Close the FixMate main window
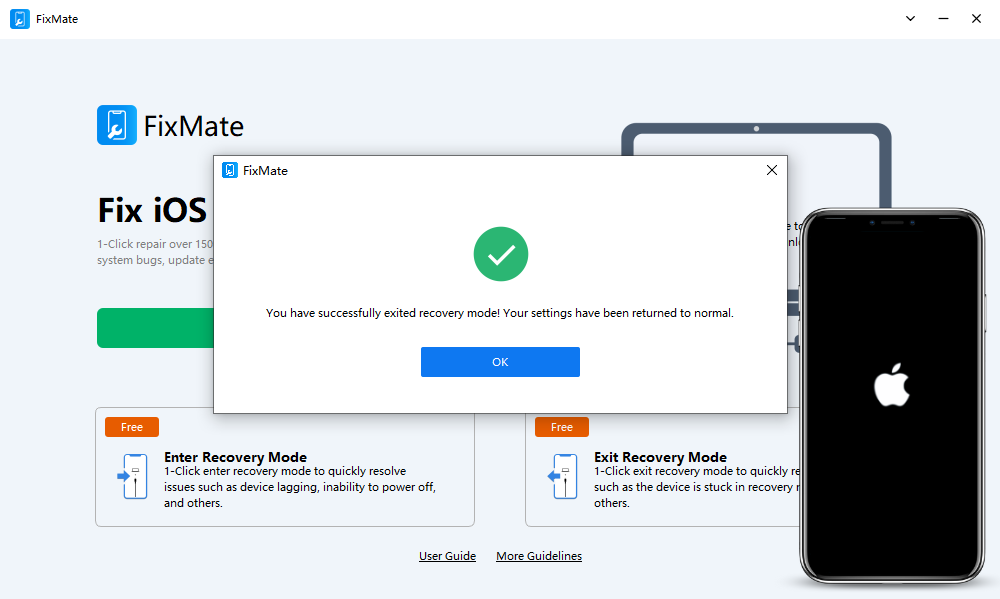 [x=976, y=18]
